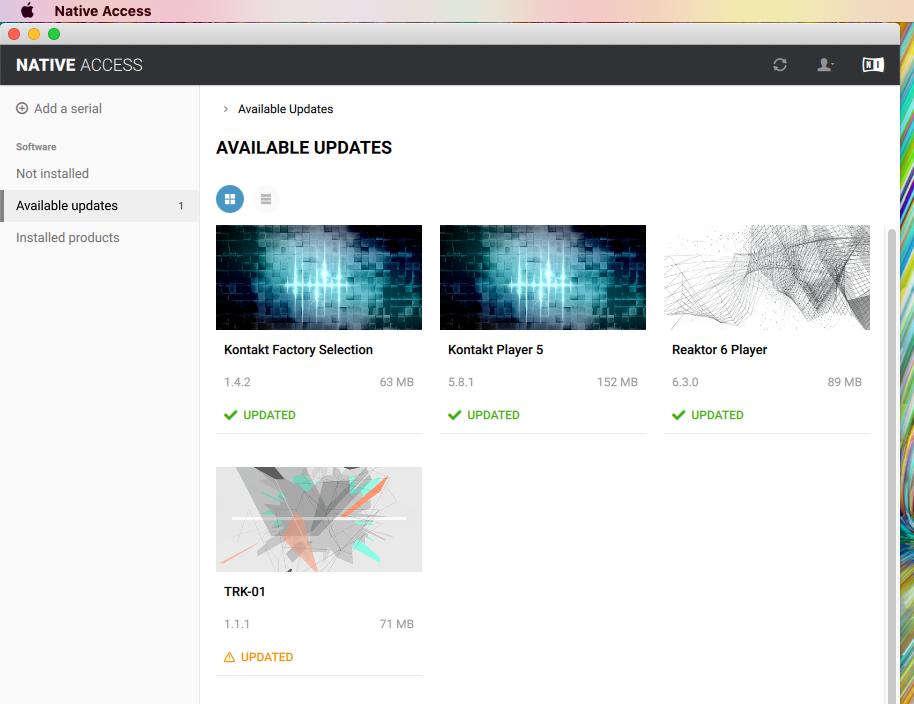Click the TRK-01 title

click(x=245, y=592)
